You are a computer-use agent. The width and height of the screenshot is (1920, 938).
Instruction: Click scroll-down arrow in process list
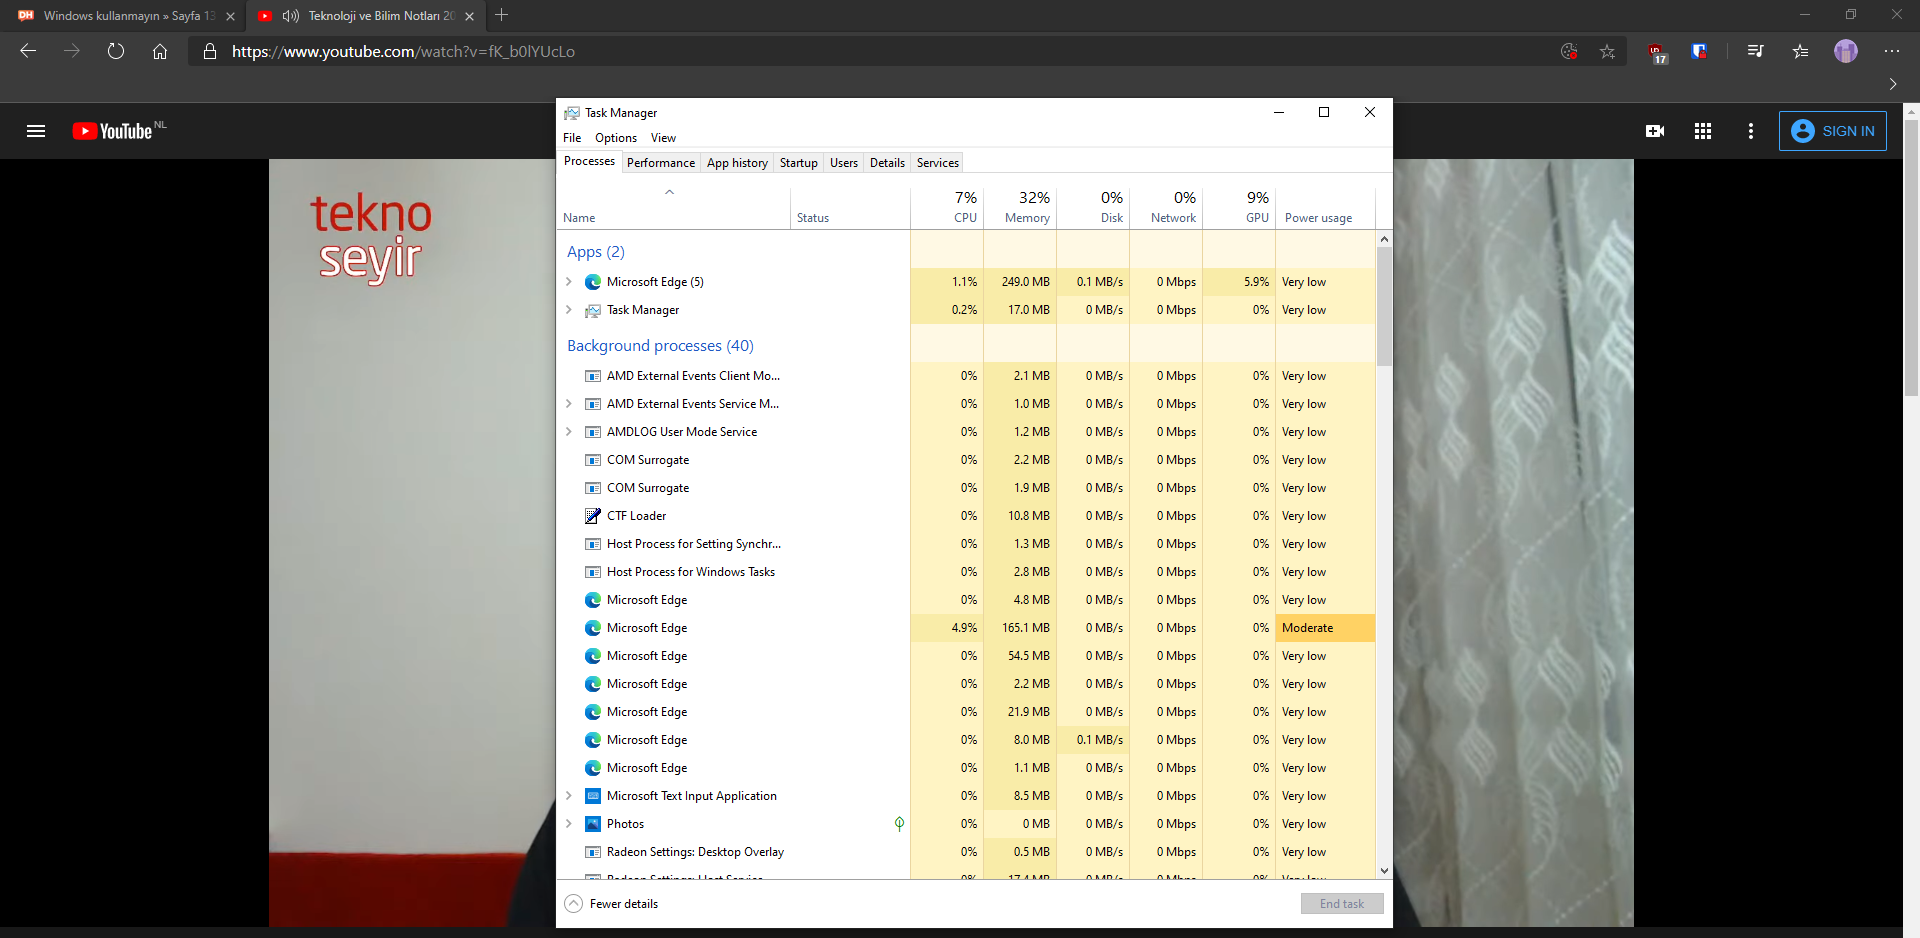(x=1384, y=871)
